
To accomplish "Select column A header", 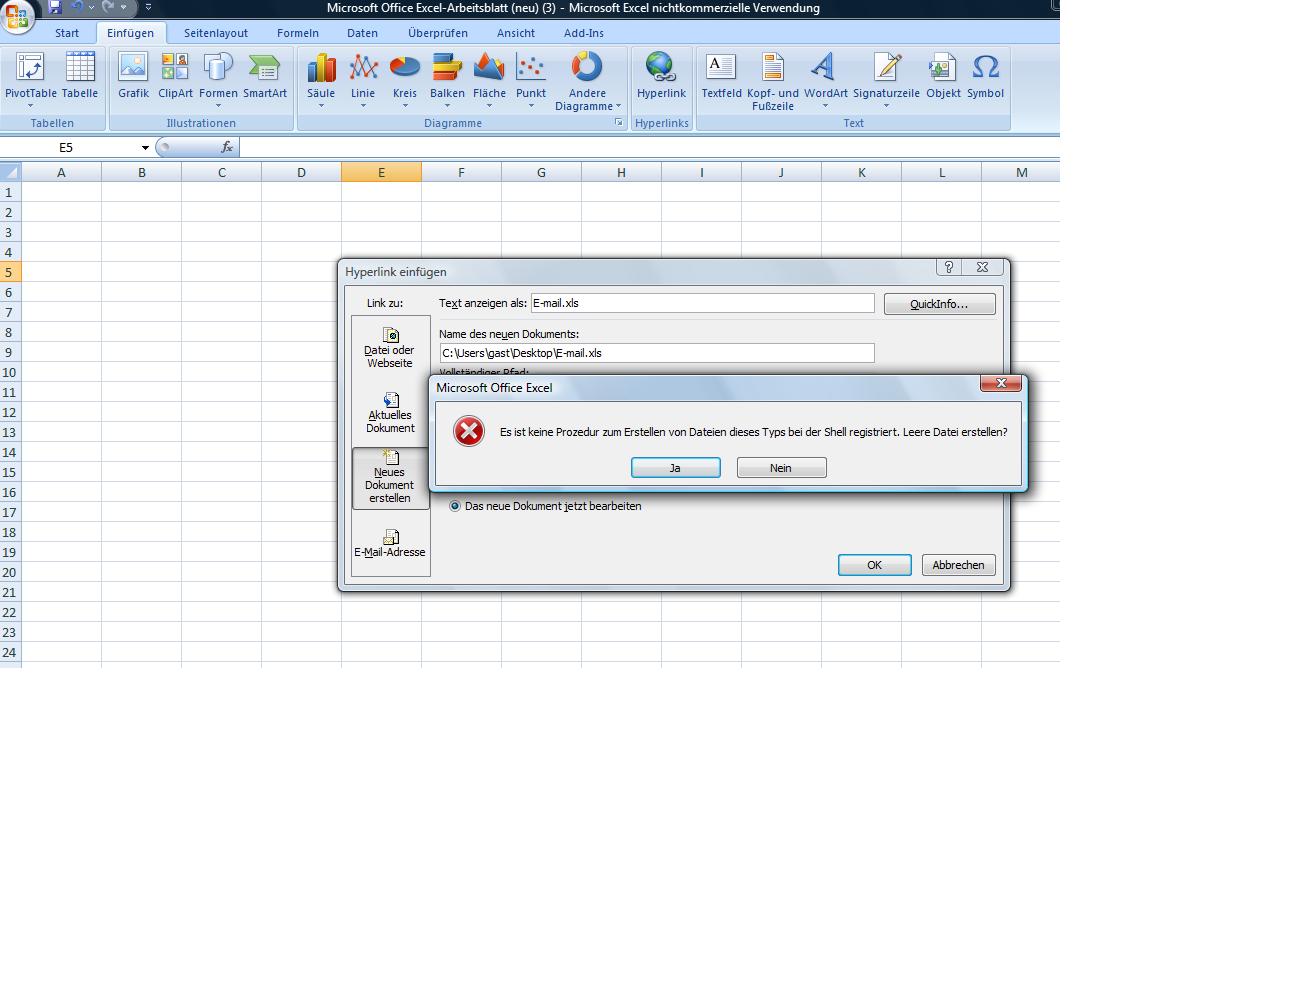I will (61, 172).
